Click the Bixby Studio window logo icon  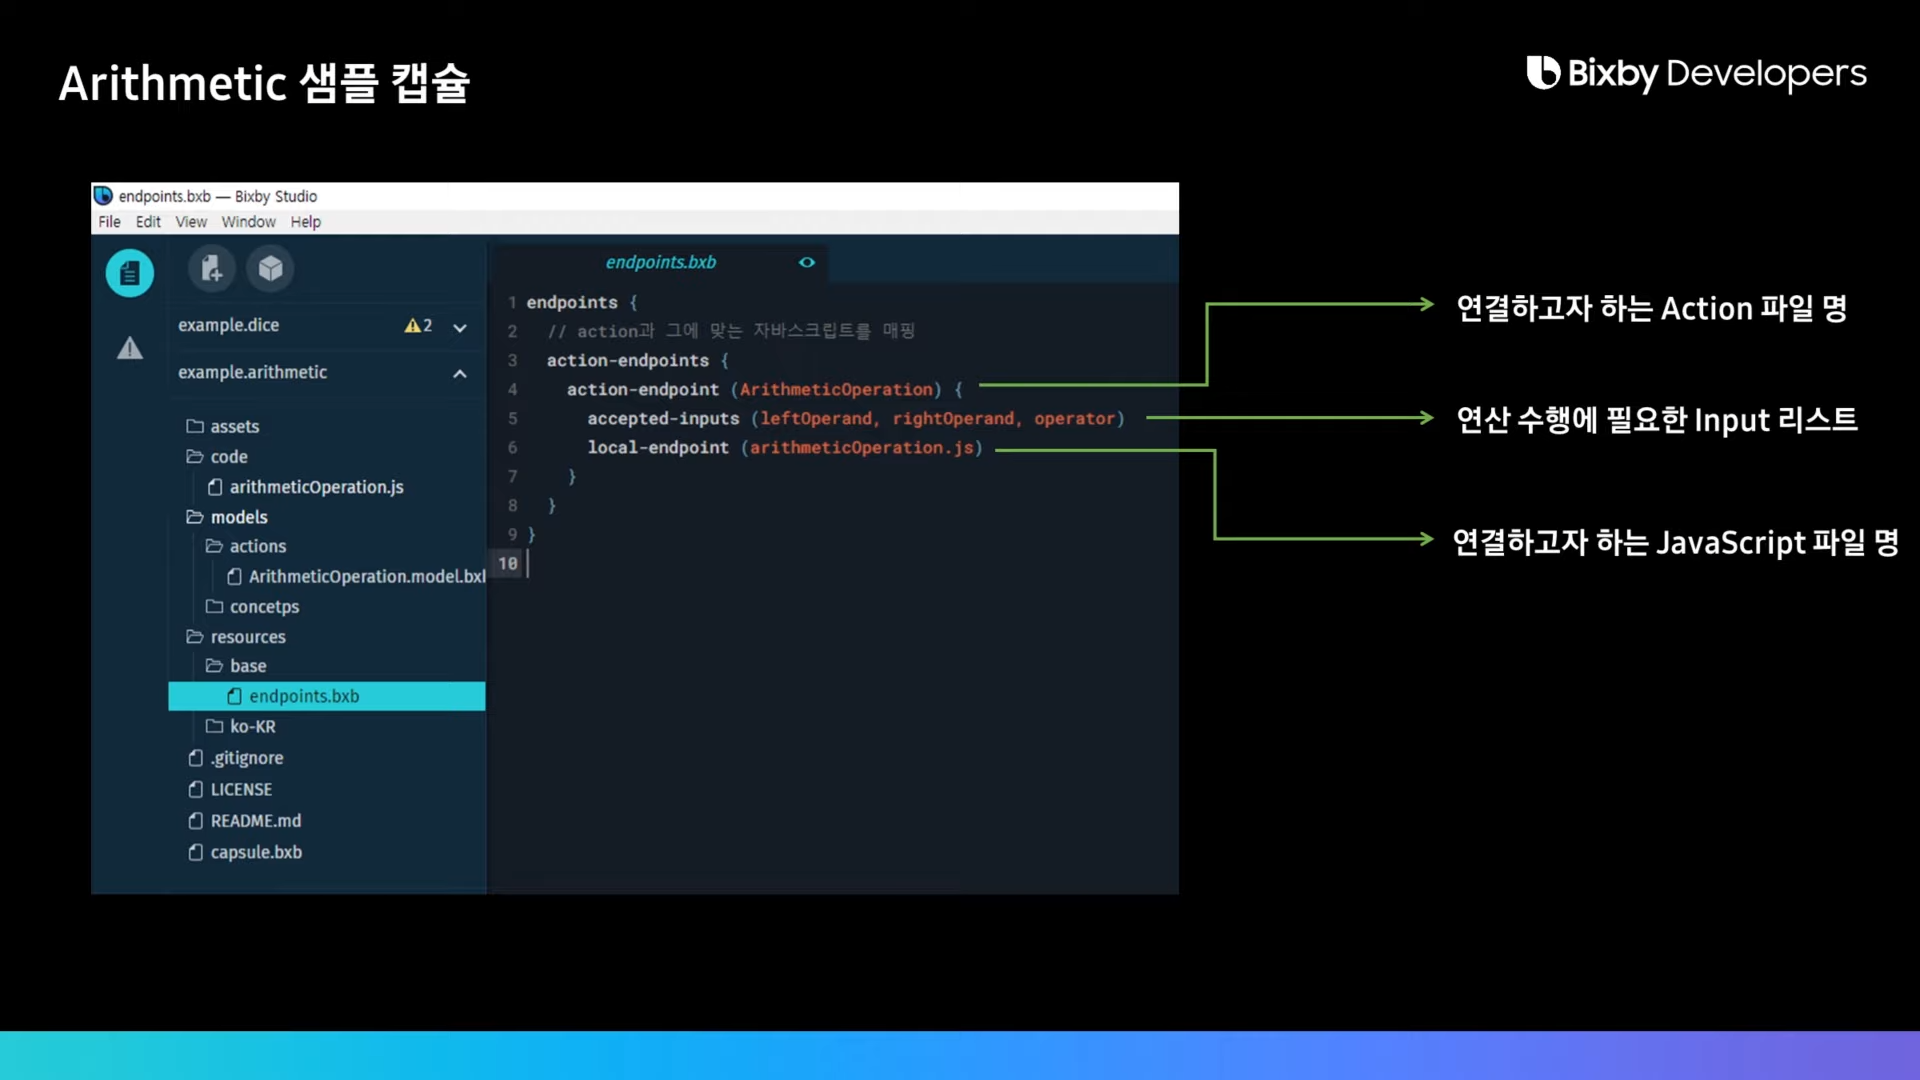[x=103, y=196]
